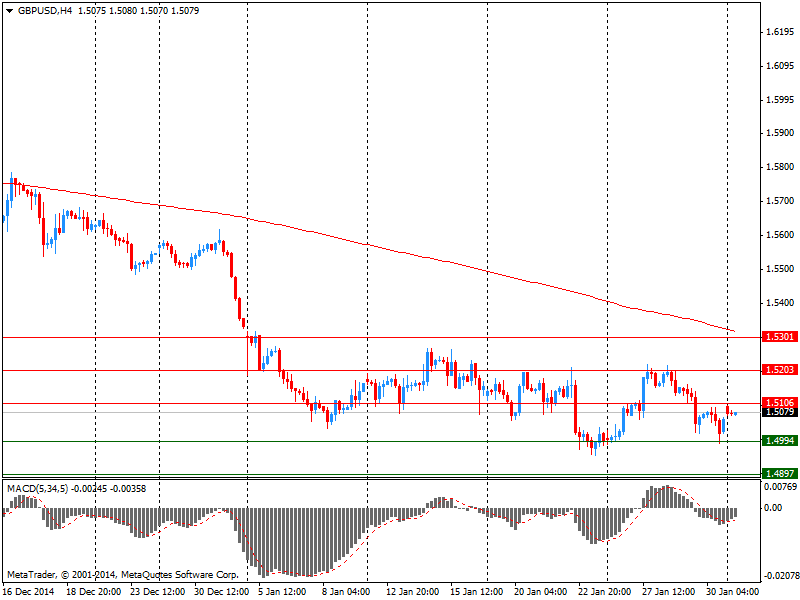Click the 18 Dec 20:00 time label
The height and width of the screenshot is (600, 800).
tap(94, 592)
